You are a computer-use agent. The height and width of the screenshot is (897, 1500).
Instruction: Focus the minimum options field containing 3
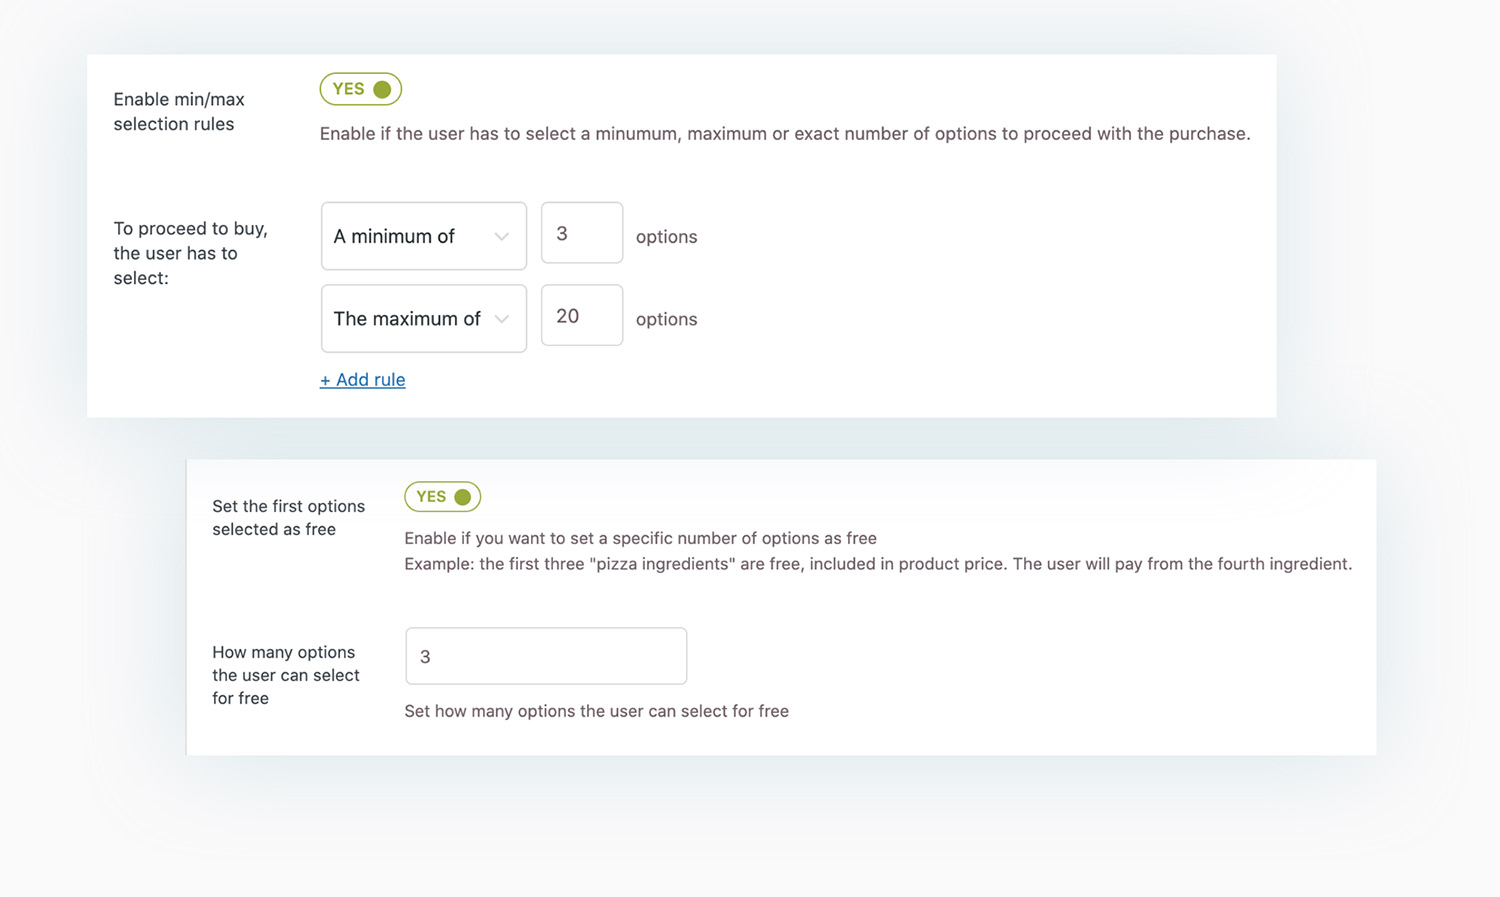click(x=581, y=233)
